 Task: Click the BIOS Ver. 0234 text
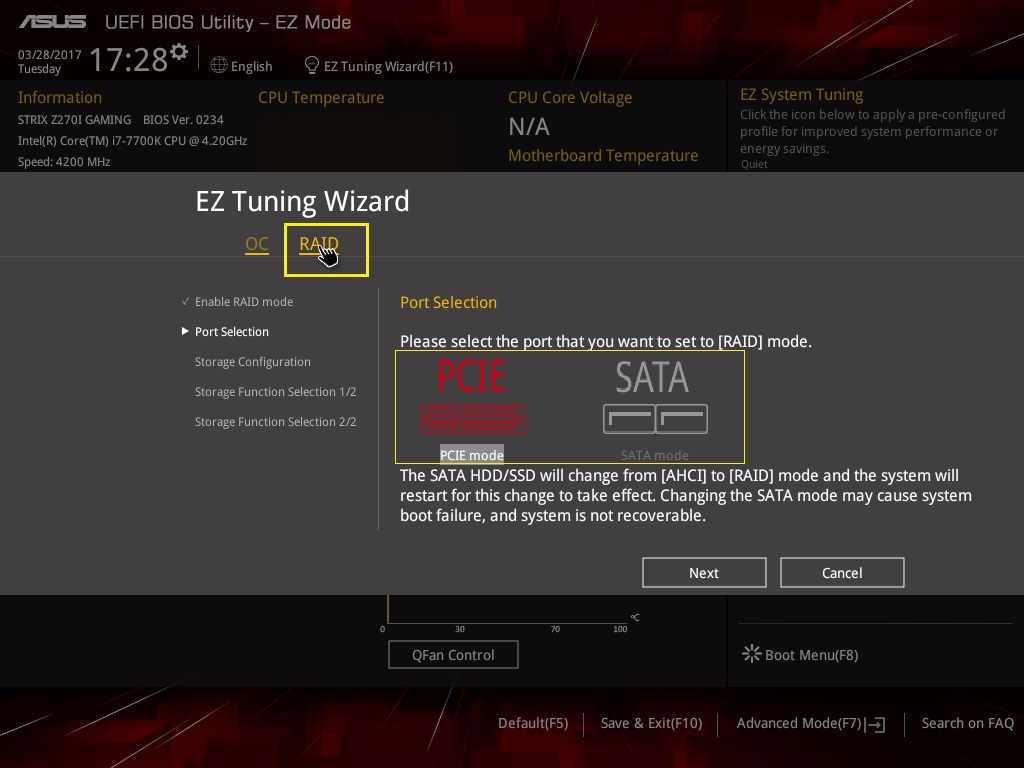183,120
